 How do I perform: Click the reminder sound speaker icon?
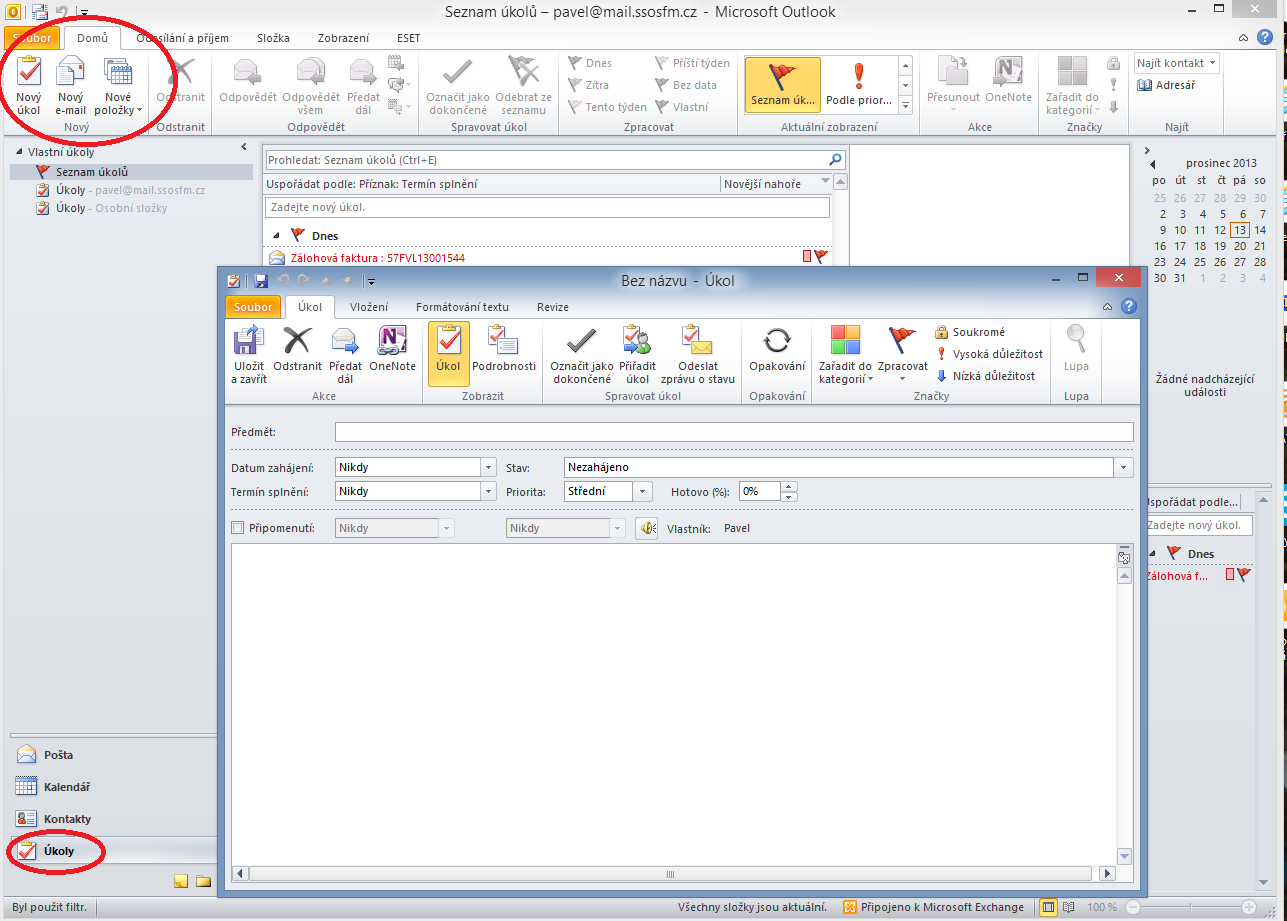(646, 528)
